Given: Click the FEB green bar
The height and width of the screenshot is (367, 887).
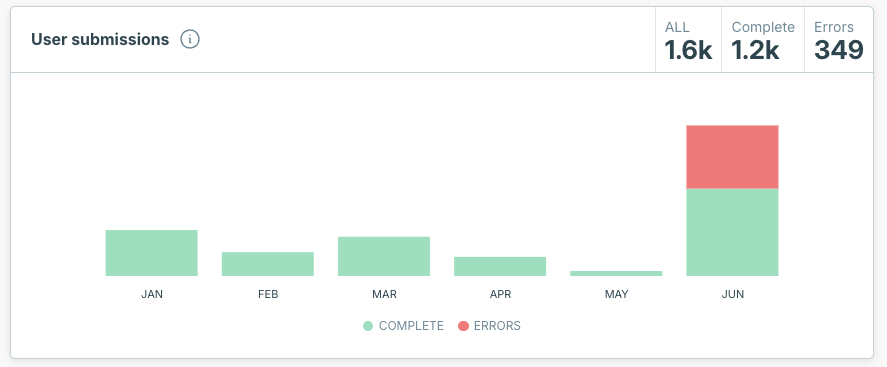Looking at the screenshot, I should click(x=268, y=264).
